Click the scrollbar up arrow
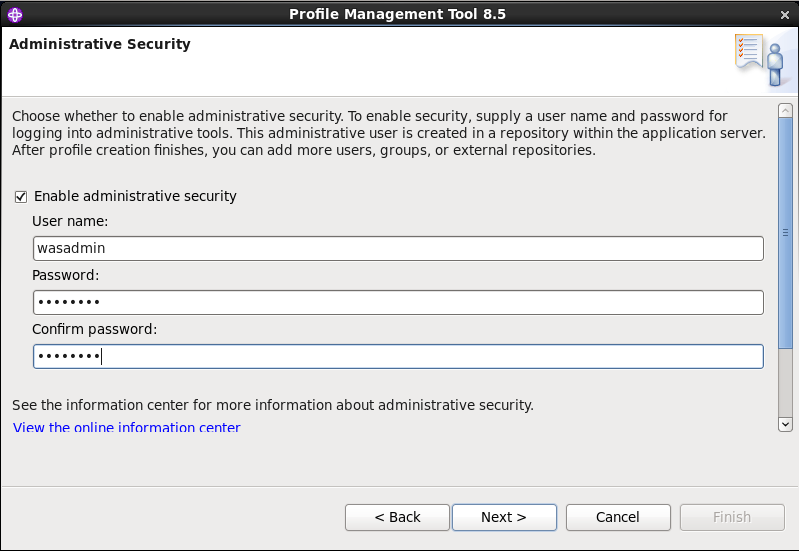 (x=785, y=111)
